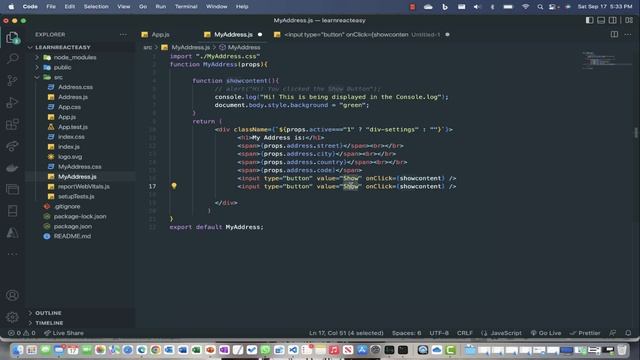This screenshot has width=640, height=360.
Task: Split the editor right
Action: pyautogui.click(x=614, y=34)
